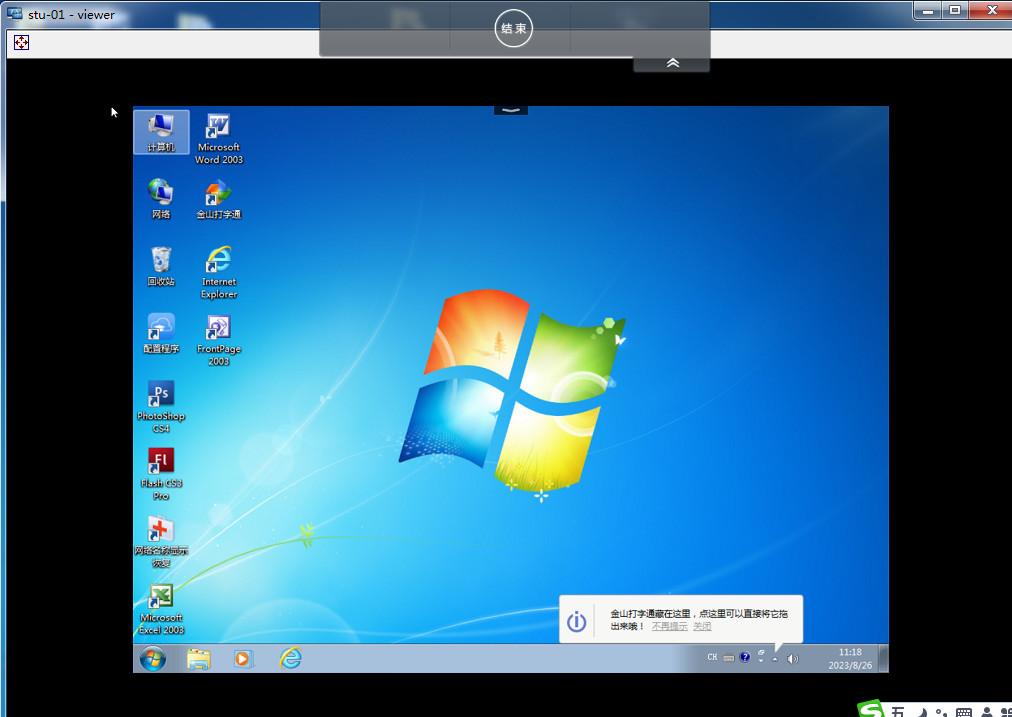The height and width of the screenshot is (717, 1012).
Task: Select the 配置程序 desktop shortcut
Action: click(x=161, y=333)
